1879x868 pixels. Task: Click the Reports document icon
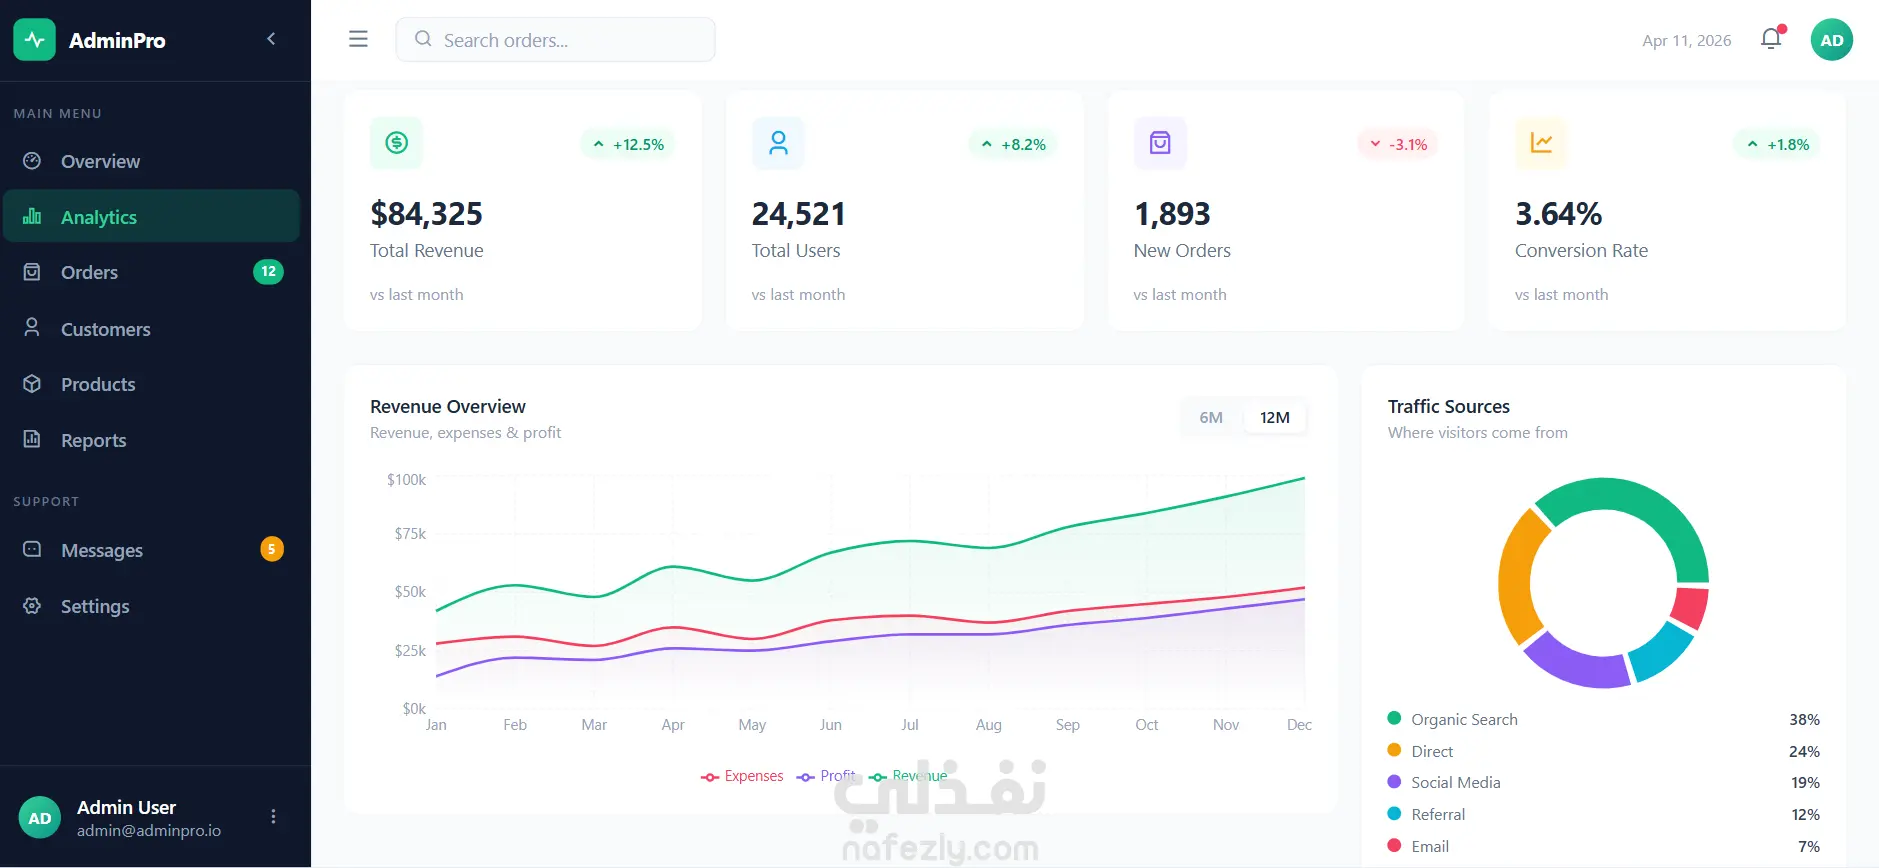[32, 439]
